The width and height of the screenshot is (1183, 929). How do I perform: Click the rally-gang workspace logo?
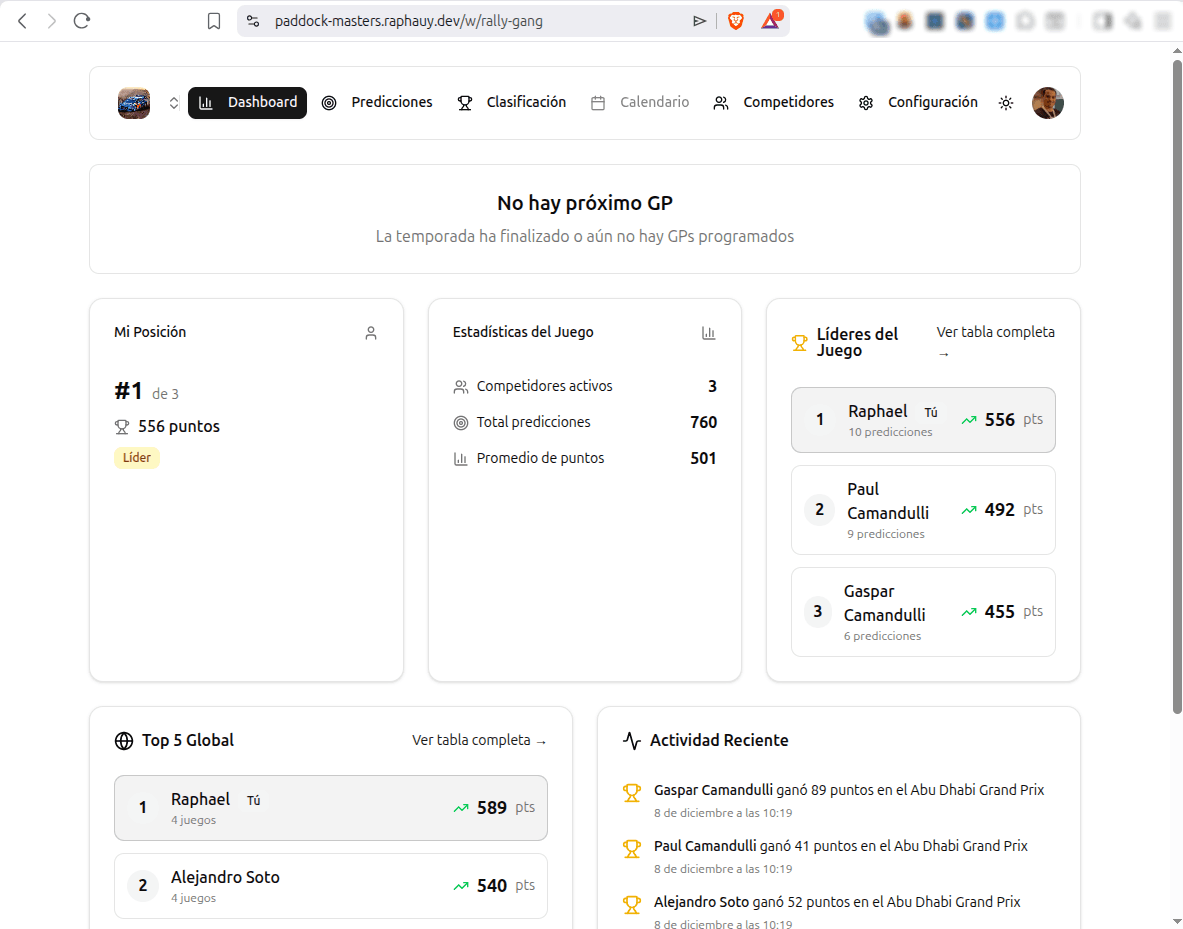click(x=134, y=103)
